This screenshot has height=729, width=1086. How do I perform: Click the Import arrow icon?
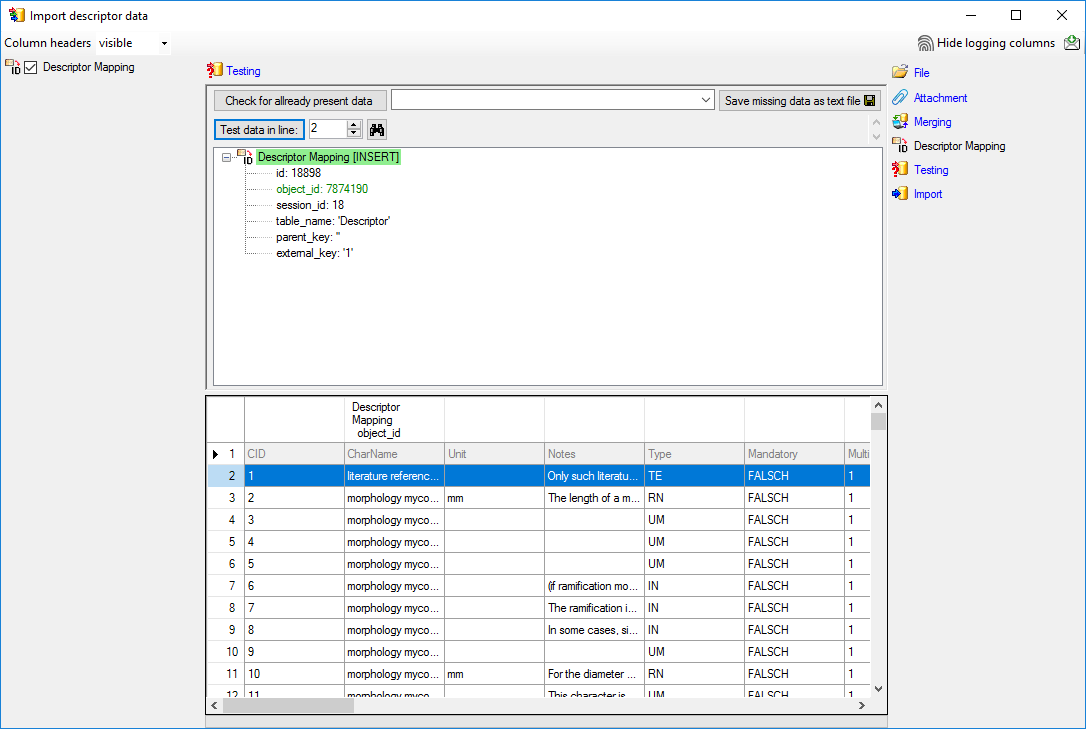coord(900,194)
